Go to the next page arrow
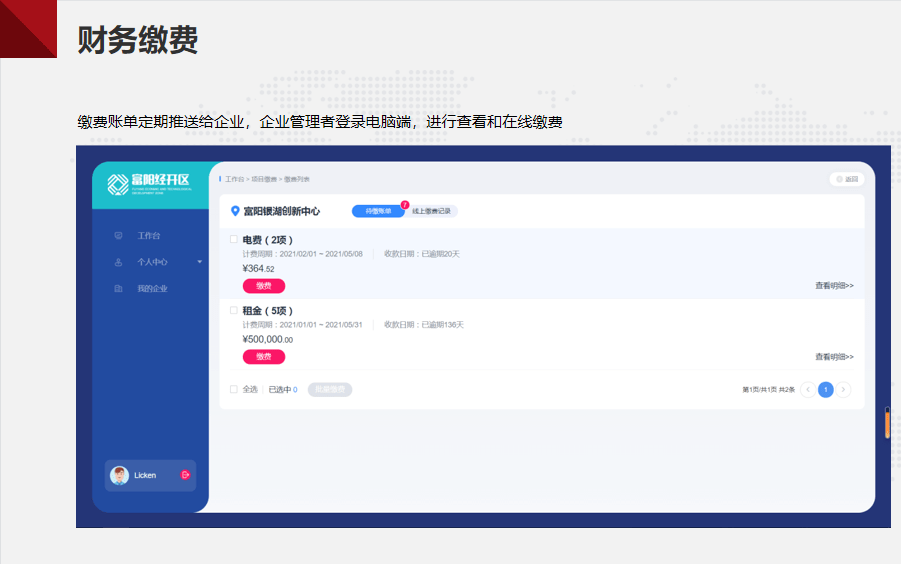 (844, 390)
